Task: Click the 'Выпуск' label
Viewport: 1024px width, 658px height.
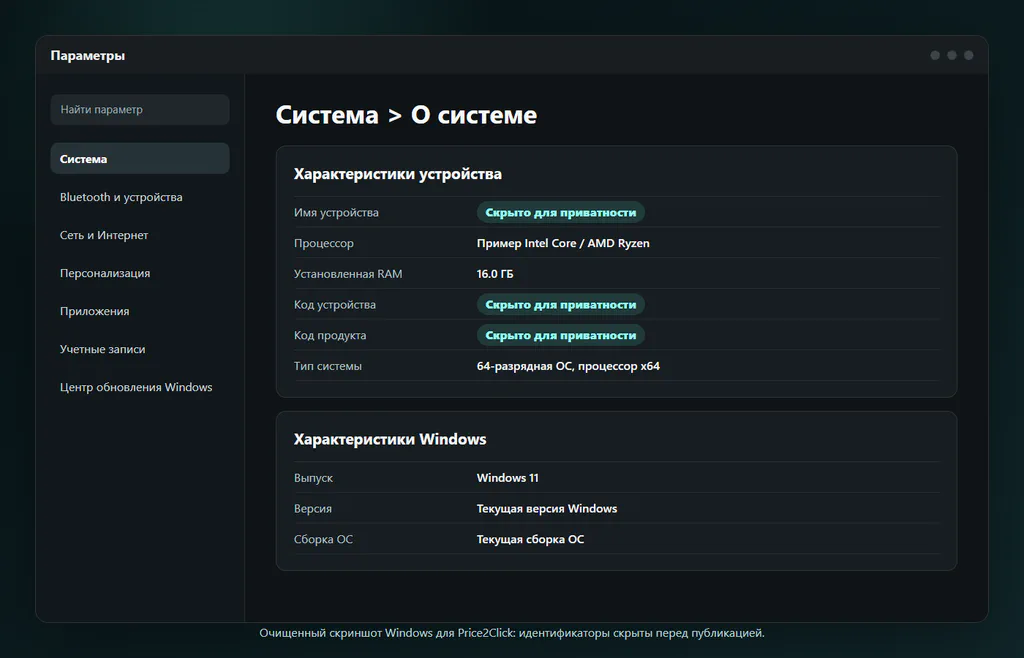Action: point(313,478)
